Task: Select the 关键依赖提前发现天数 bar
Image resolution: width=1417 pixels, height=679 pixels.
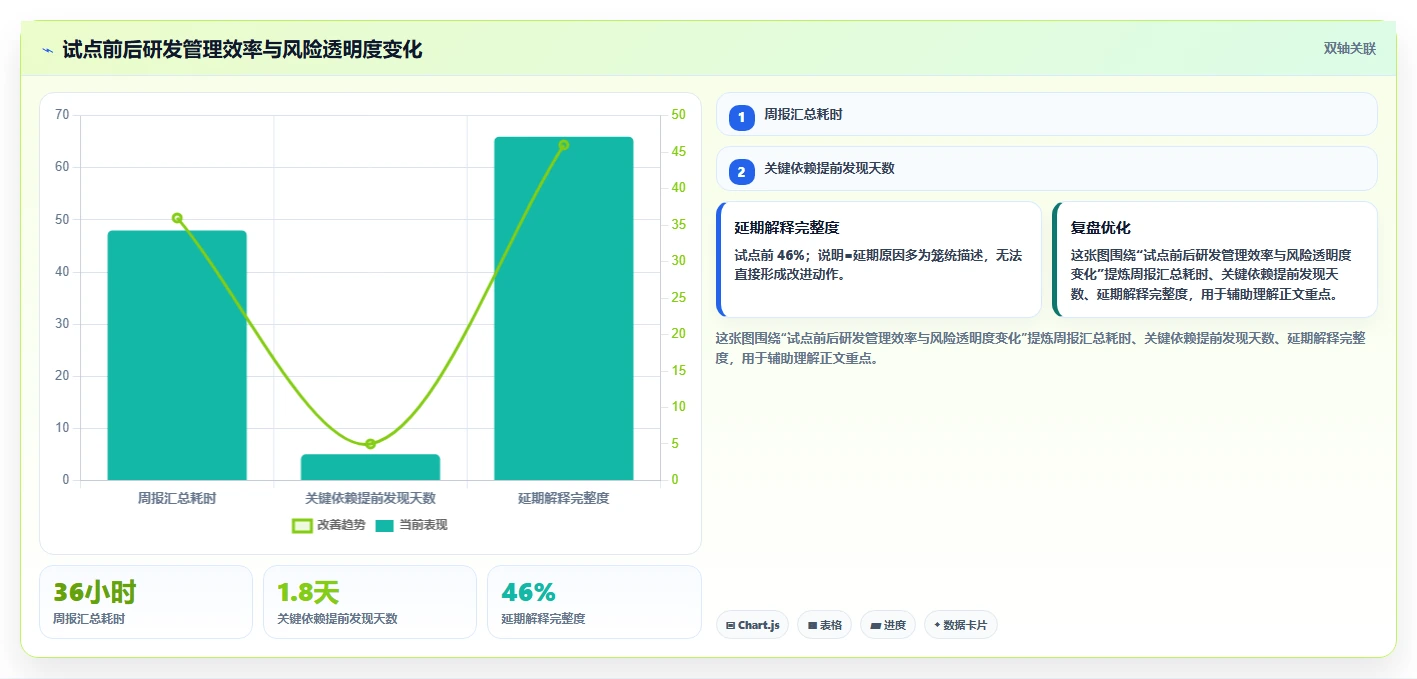Action: click(x=370, y=467)
